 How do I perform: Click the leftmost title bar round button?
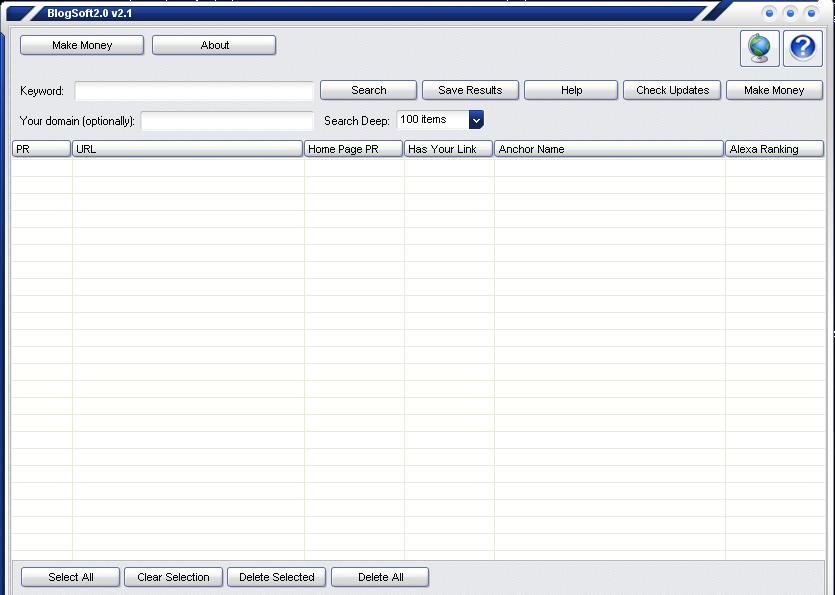[769, 13]
